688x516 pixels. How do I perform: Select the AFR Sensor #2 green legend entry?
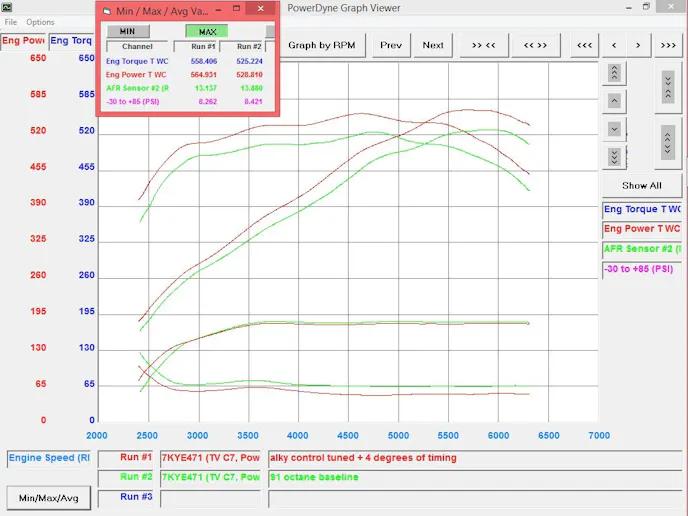pos(641,249)
